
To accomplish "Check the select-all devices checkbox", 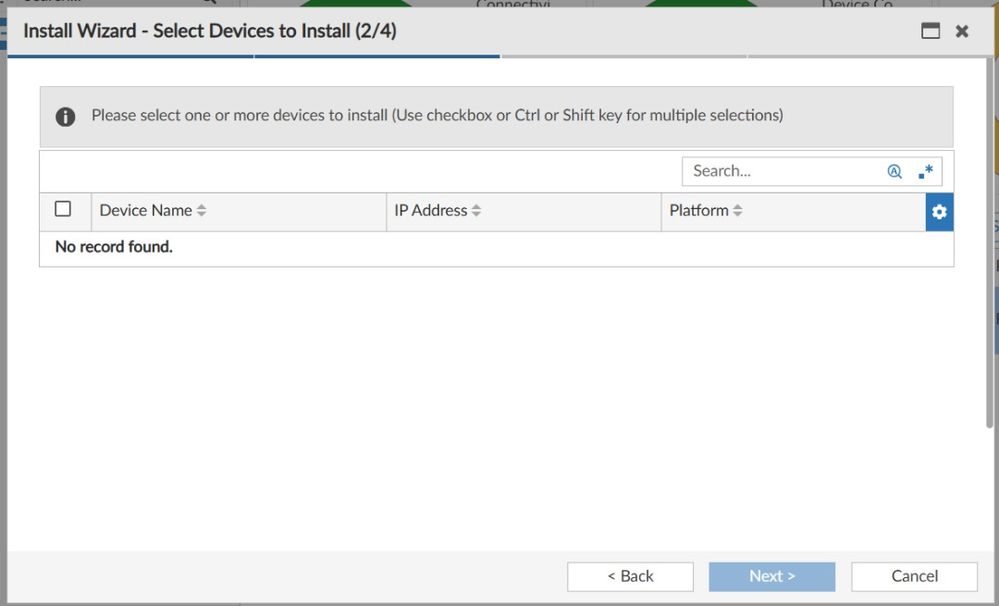I will pyautogui.click(x=63, y=209).
